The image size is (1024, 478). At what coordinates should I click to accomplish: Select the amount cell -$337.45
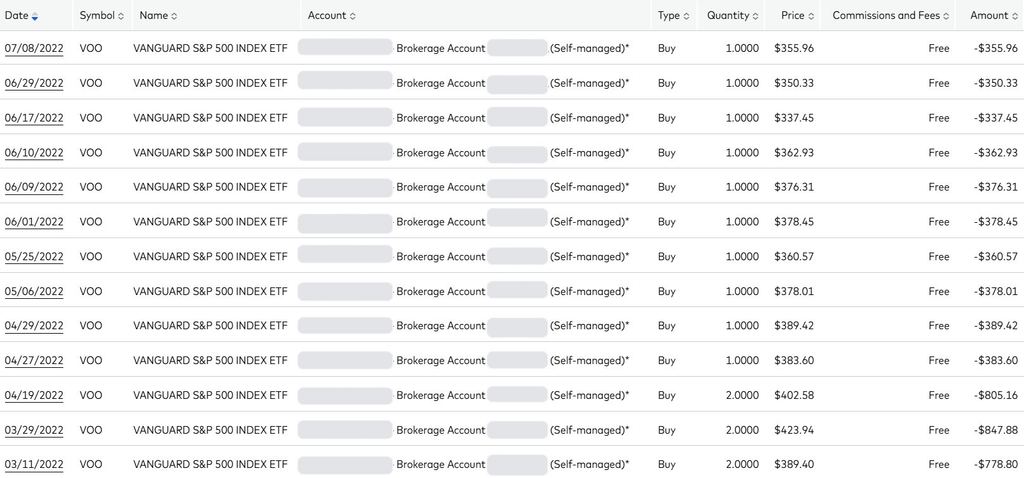(995, 118)
